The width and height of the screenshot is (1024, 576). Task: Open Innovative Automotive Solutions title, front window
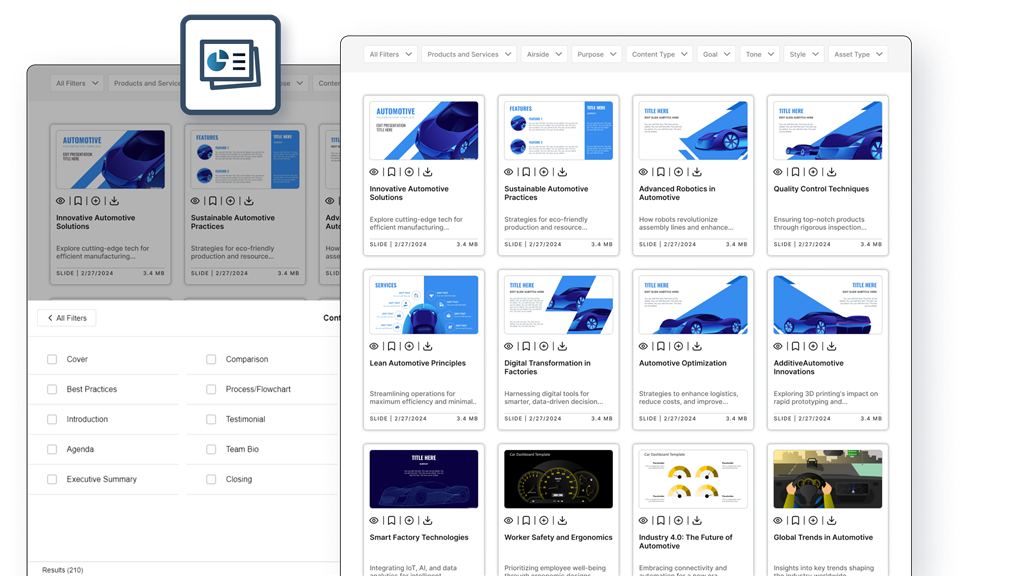tap(409, 193)
